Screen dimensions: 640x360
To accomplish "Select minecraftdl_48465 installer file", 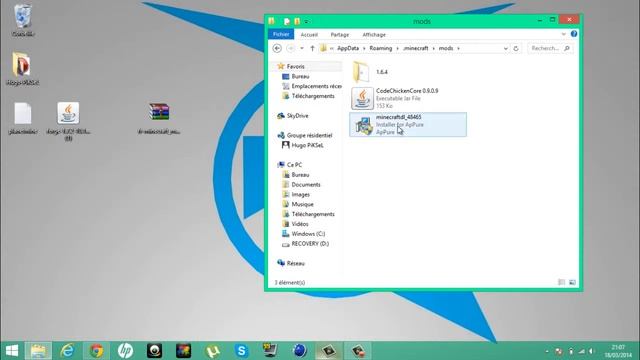I will click(x=408, y=124).
